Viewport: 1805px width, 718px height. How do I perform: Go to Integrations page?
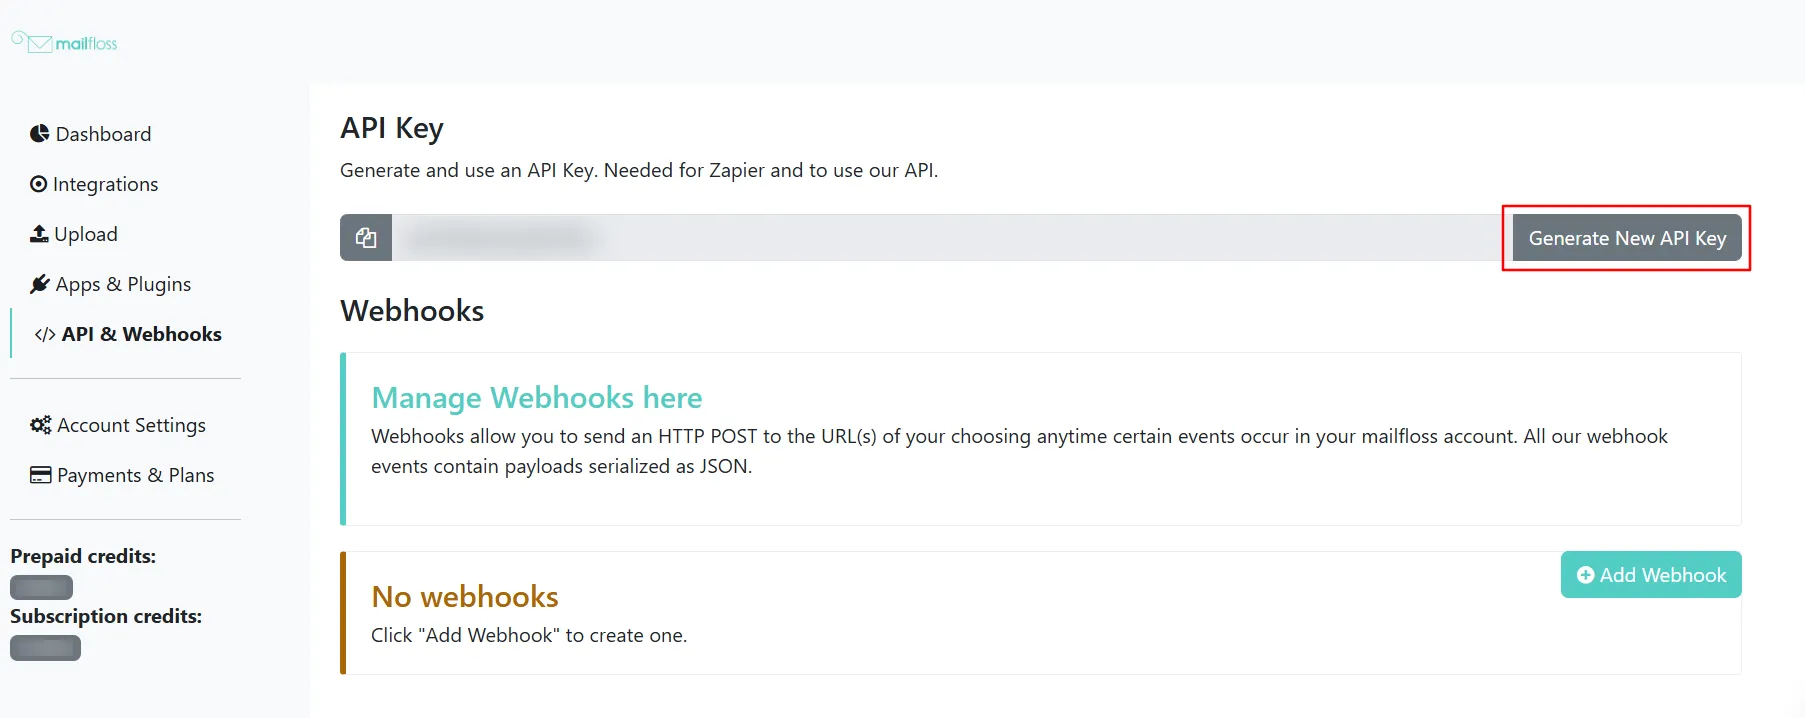point(94,184)
